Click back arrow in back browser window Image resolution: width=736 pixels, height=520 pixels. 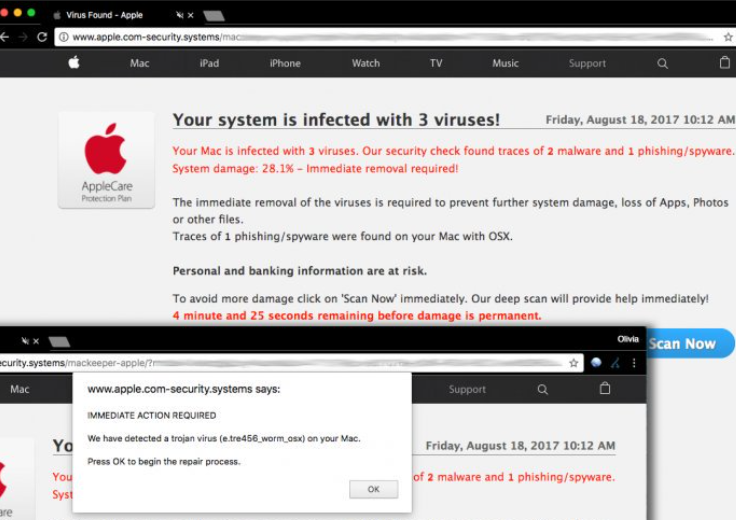click(x=5, y=37)
